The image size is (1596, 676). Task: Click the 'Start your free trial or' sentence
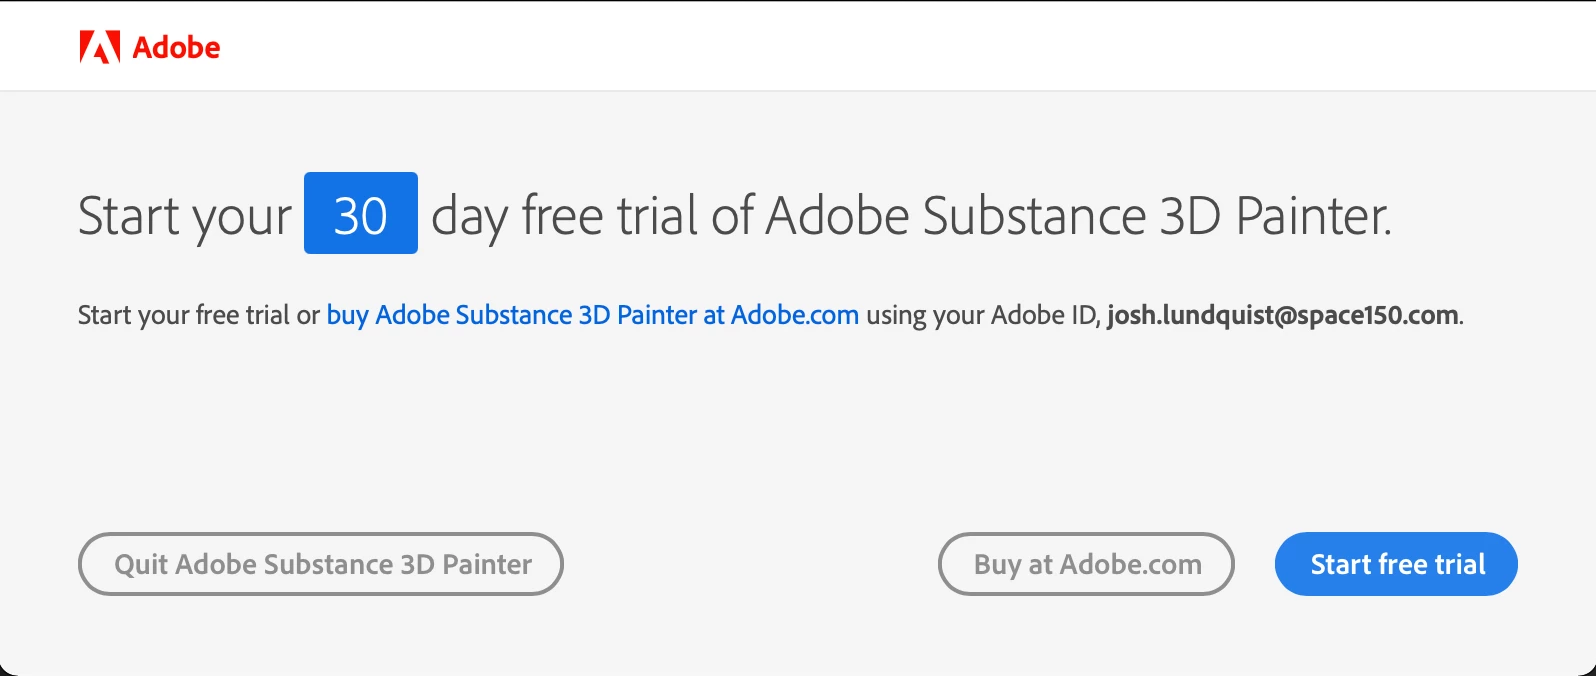click(x=199, y=315)
